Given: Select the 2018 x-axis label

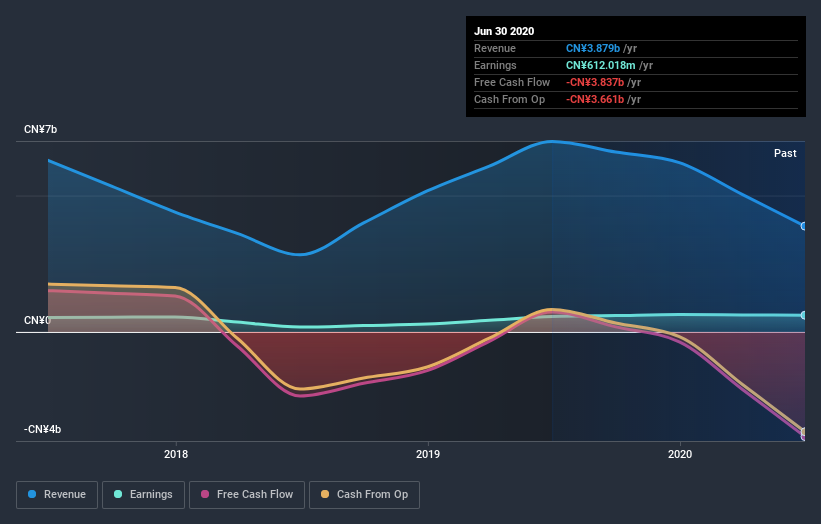Looking at the screenshot, I should click(x=176, y=454).
